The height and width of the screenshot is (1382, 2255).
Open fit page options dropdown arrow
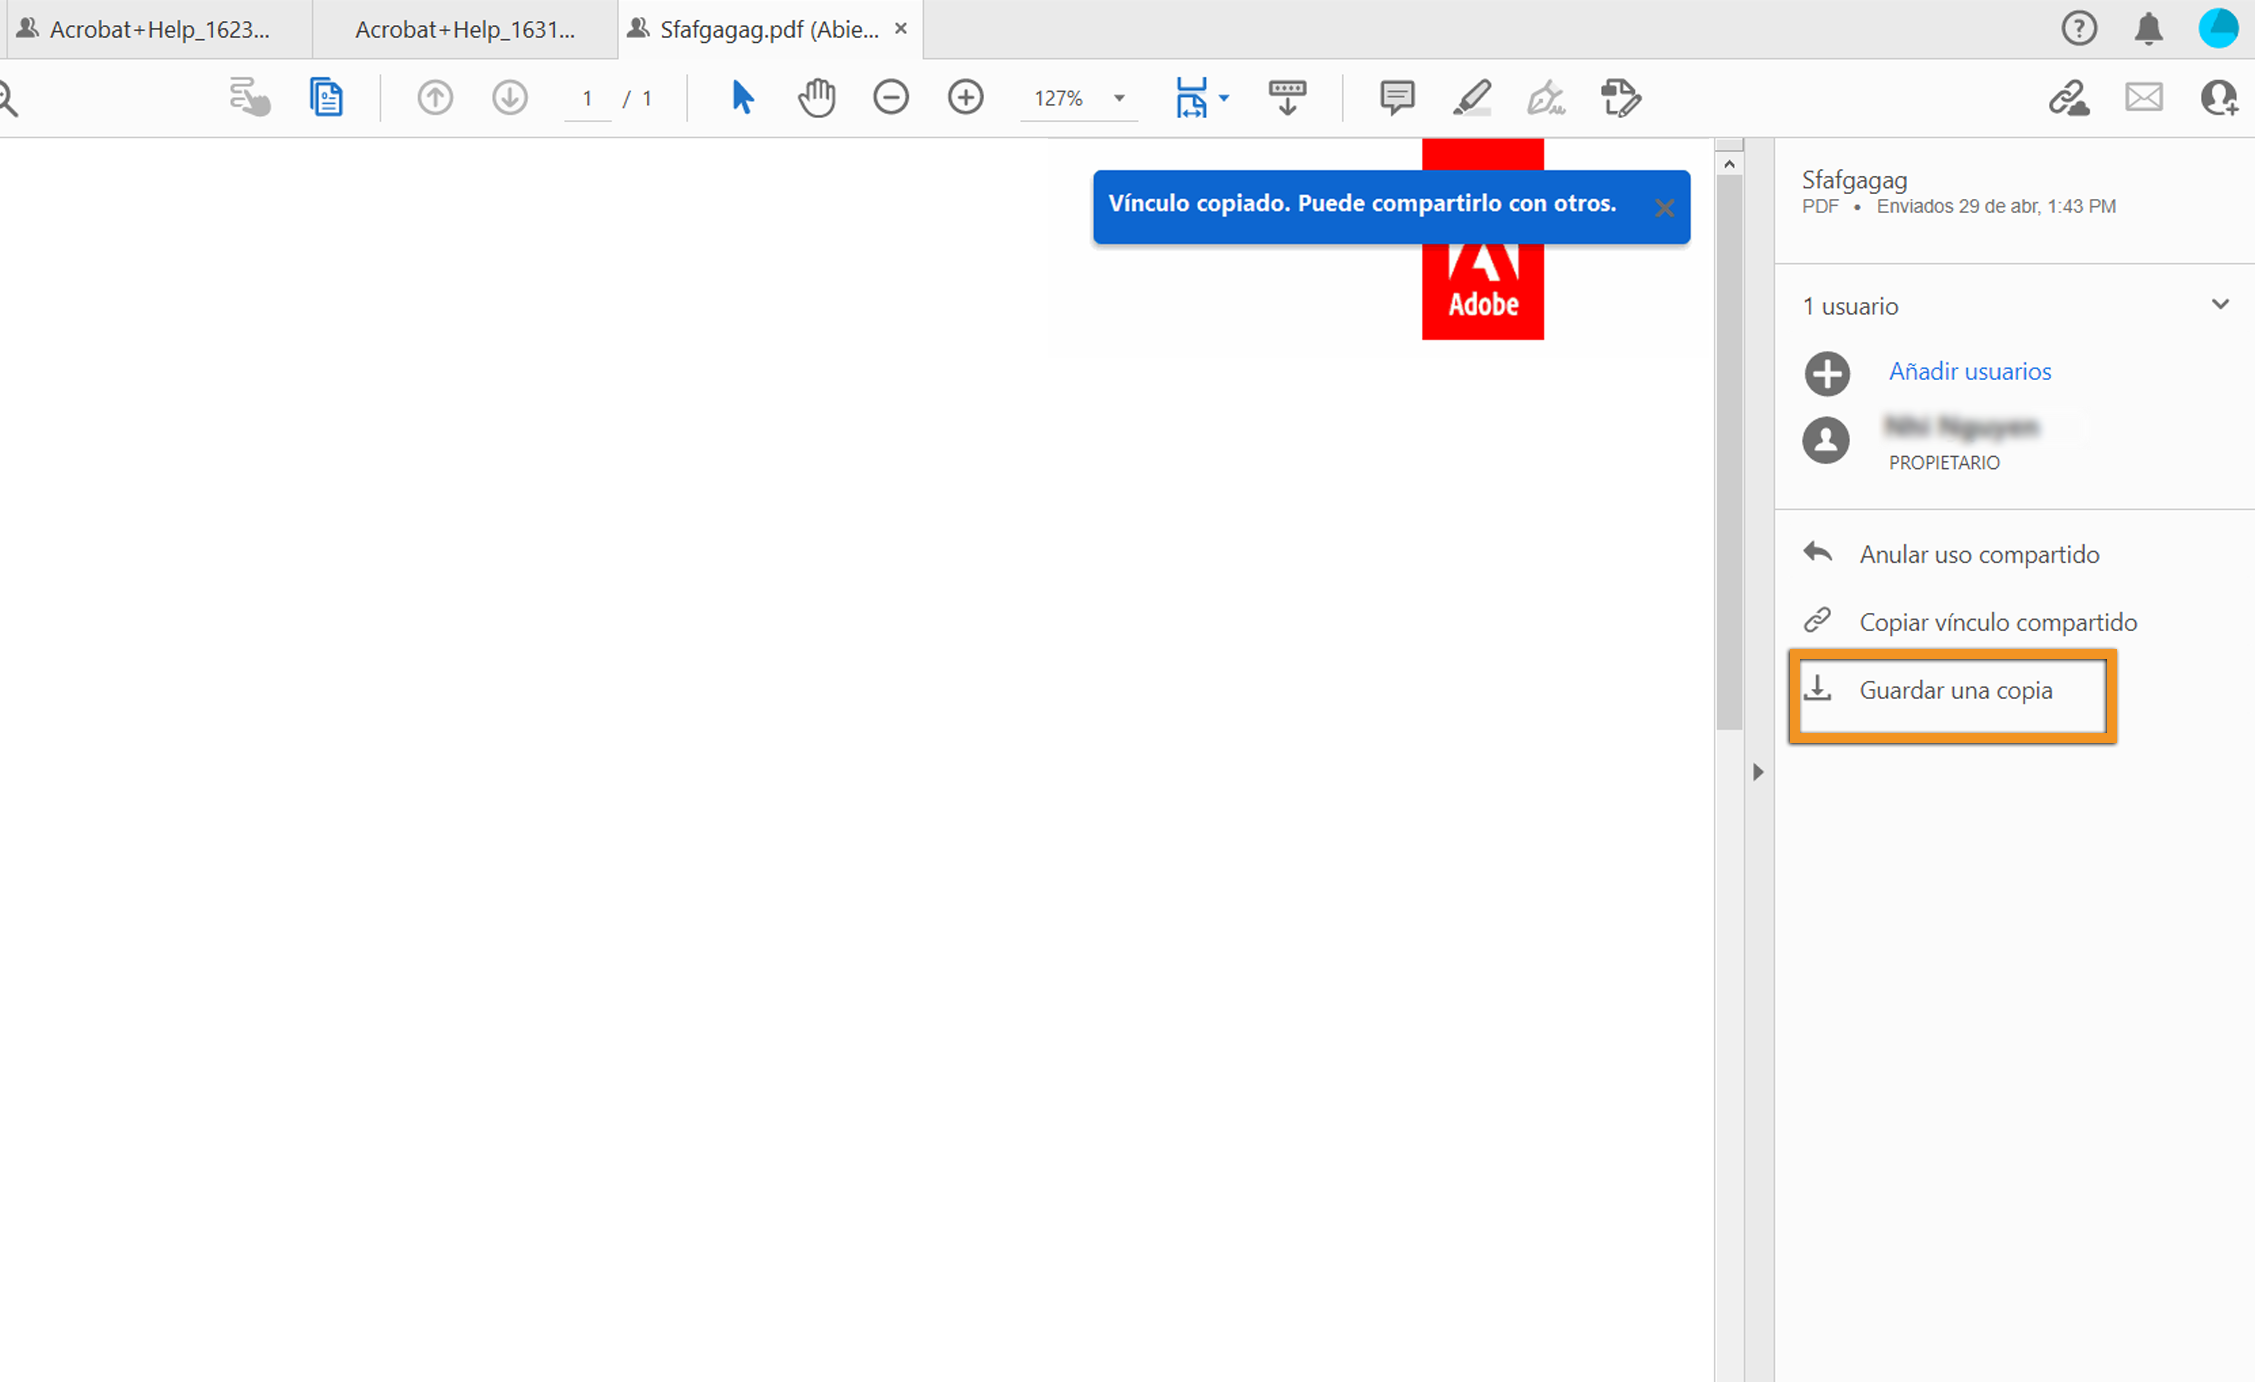point(1224,98)
